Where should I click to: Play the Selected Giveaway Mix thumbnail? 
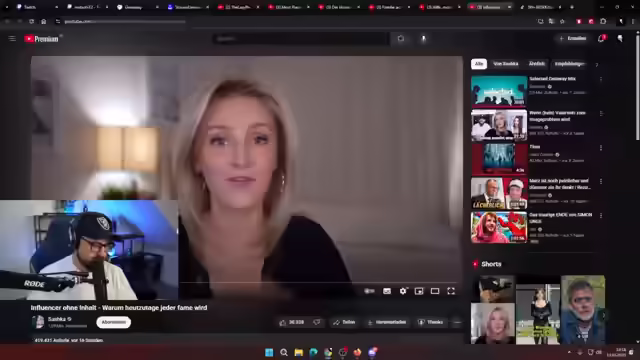click(499, 91)
